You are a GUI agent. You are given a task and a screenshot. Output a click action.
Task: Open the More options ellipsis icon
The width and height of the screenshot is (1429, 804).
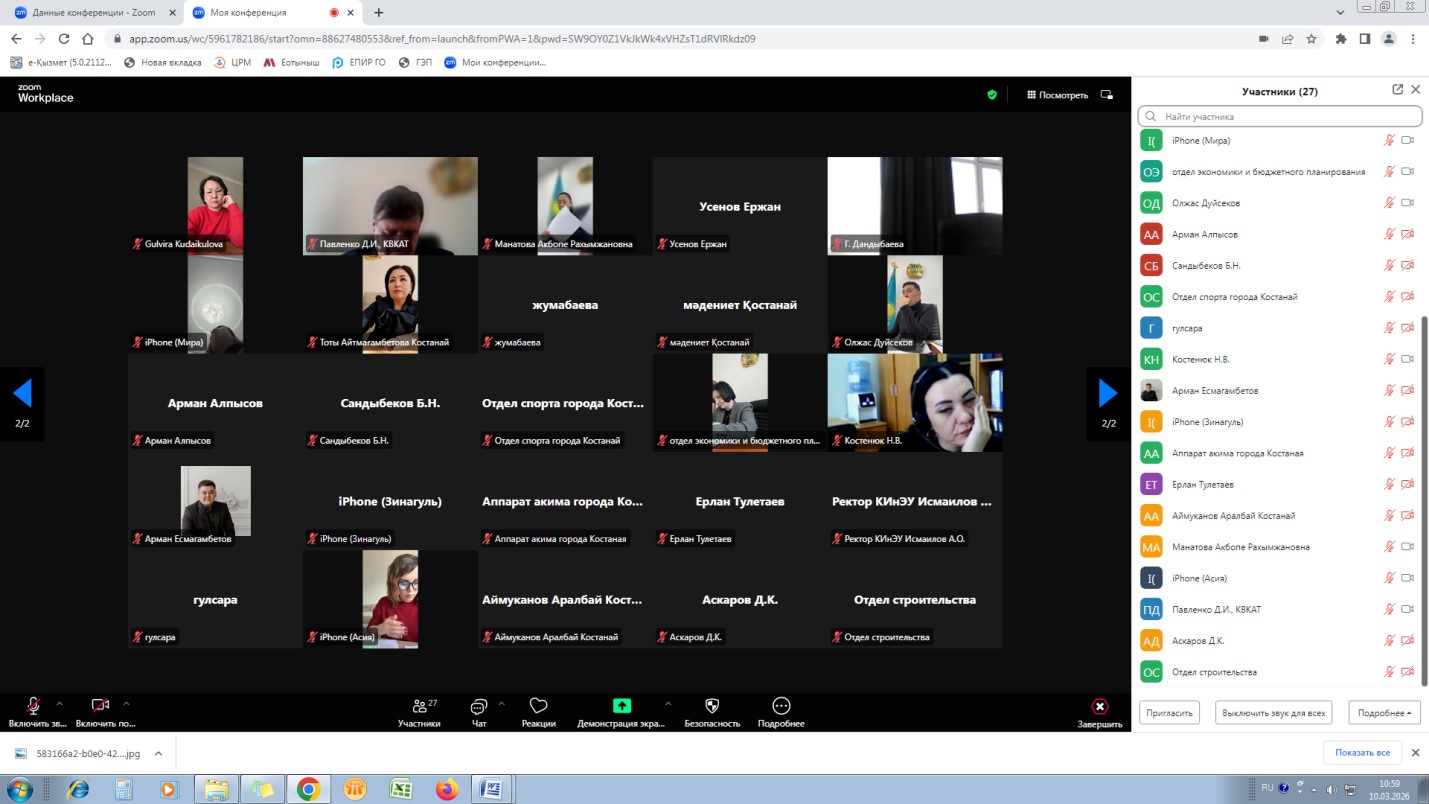point(781,706)
